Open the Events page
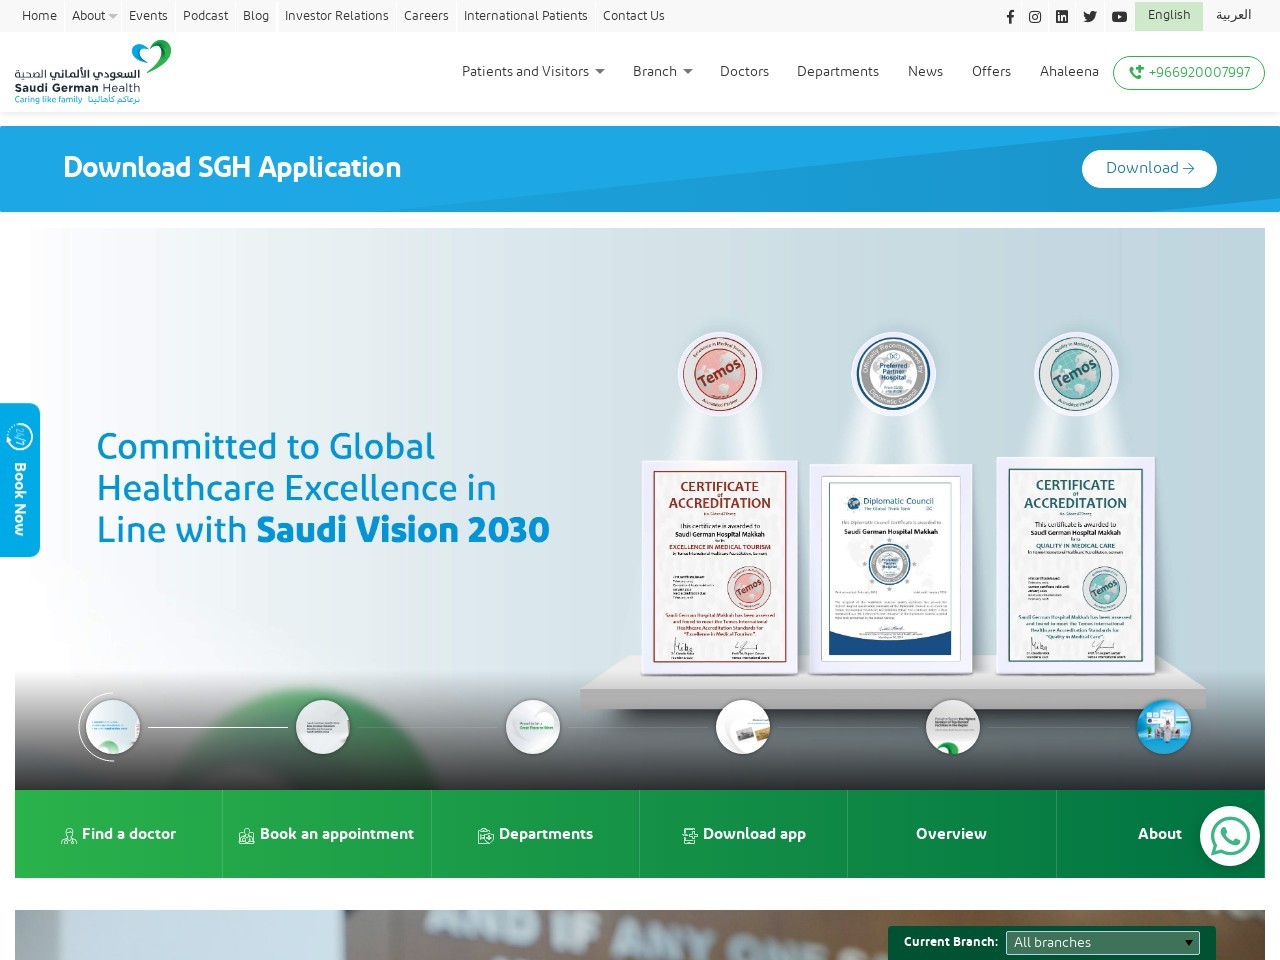 coord(148,16)
